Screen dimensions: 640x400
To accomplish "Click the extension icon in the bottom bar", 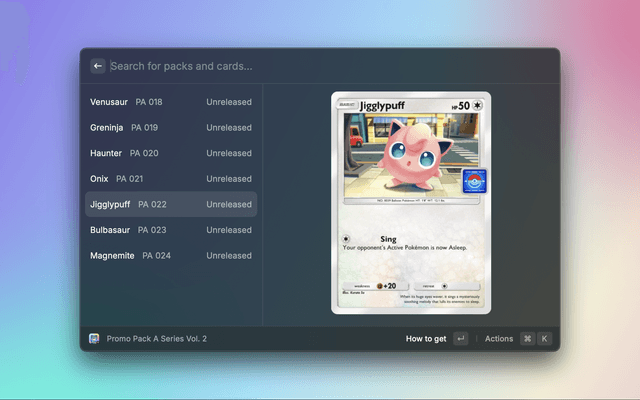I will coord(94,339).
